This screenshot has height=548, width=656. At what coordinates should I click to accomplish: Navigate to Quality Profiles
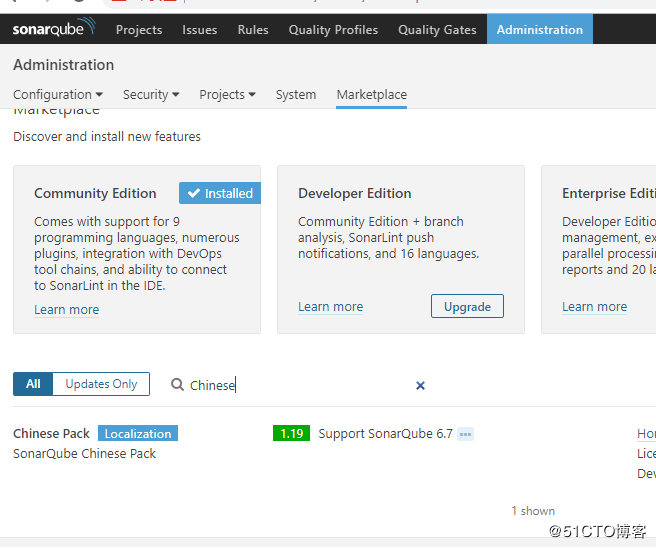(x=333, y=29)
